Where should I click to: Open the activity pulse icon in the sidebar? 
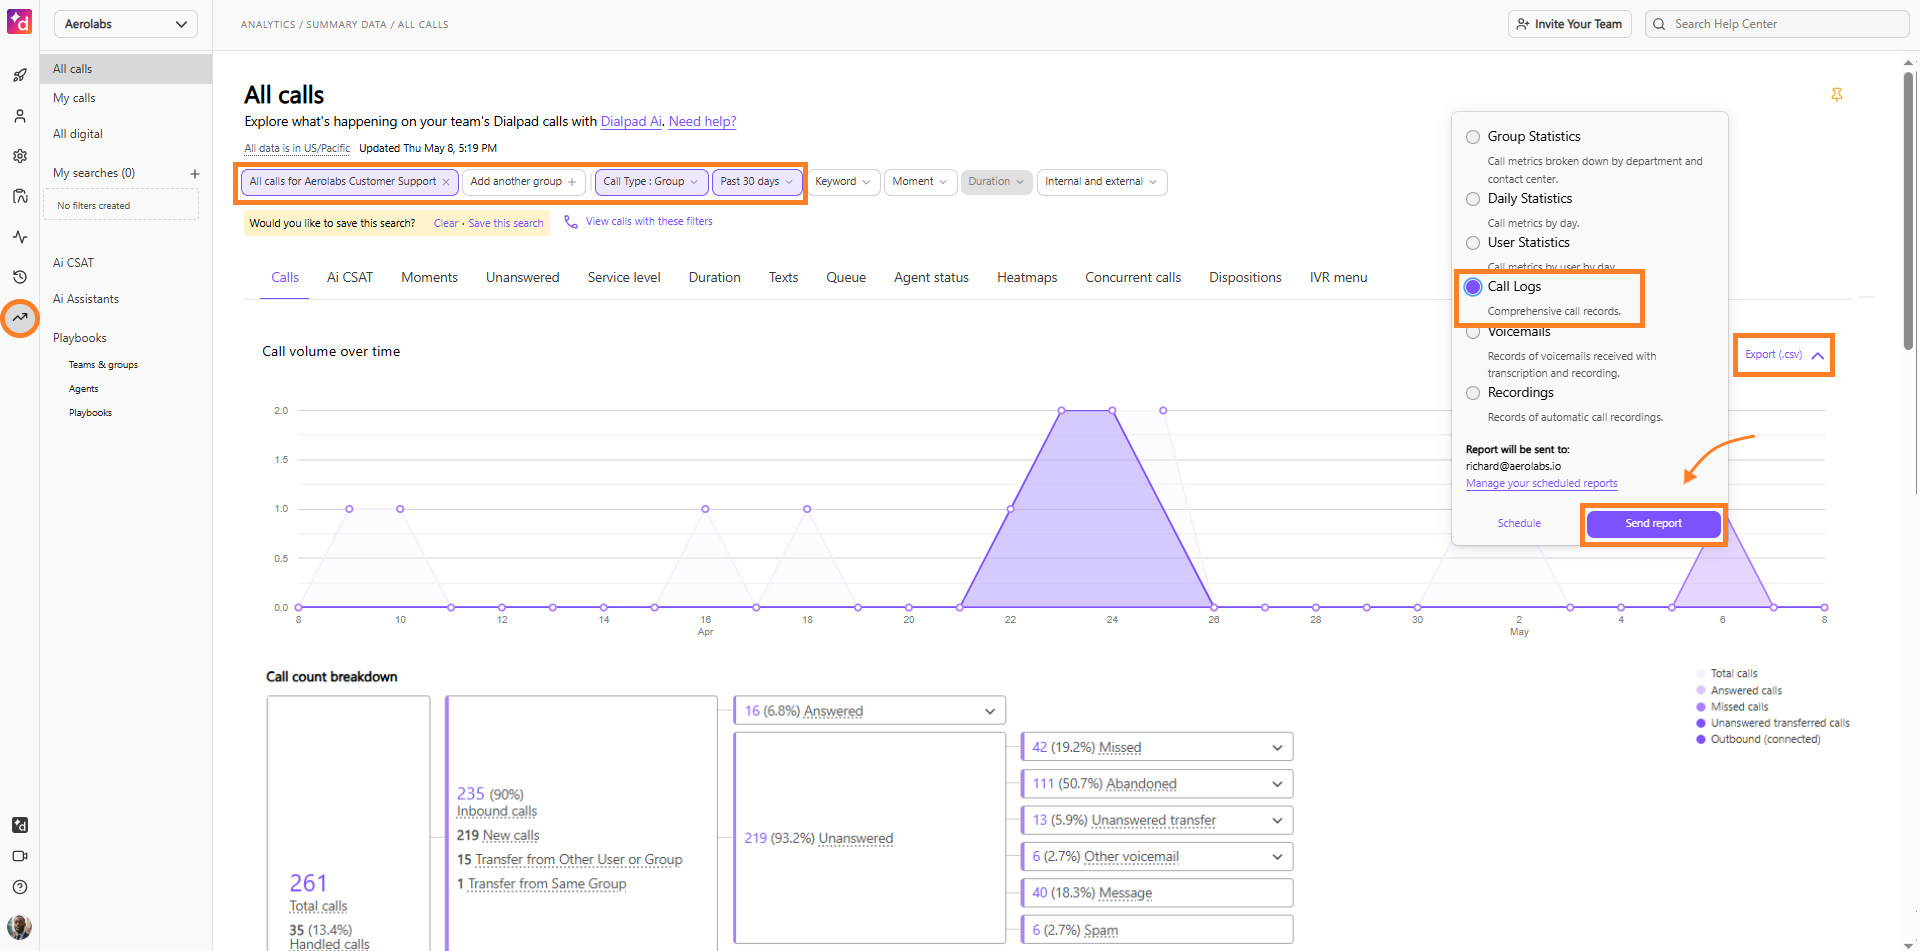tap(20, 237)
